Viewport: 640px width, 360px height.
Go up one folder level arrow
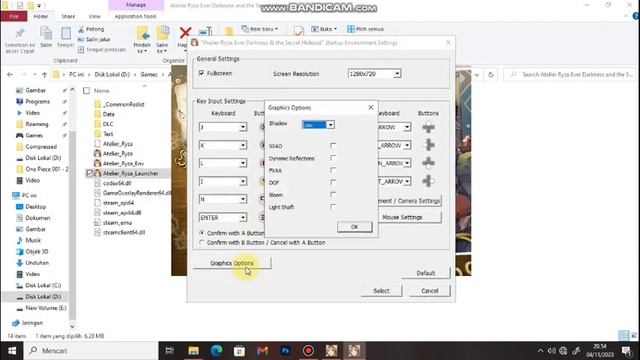click(x=44, y=75)
